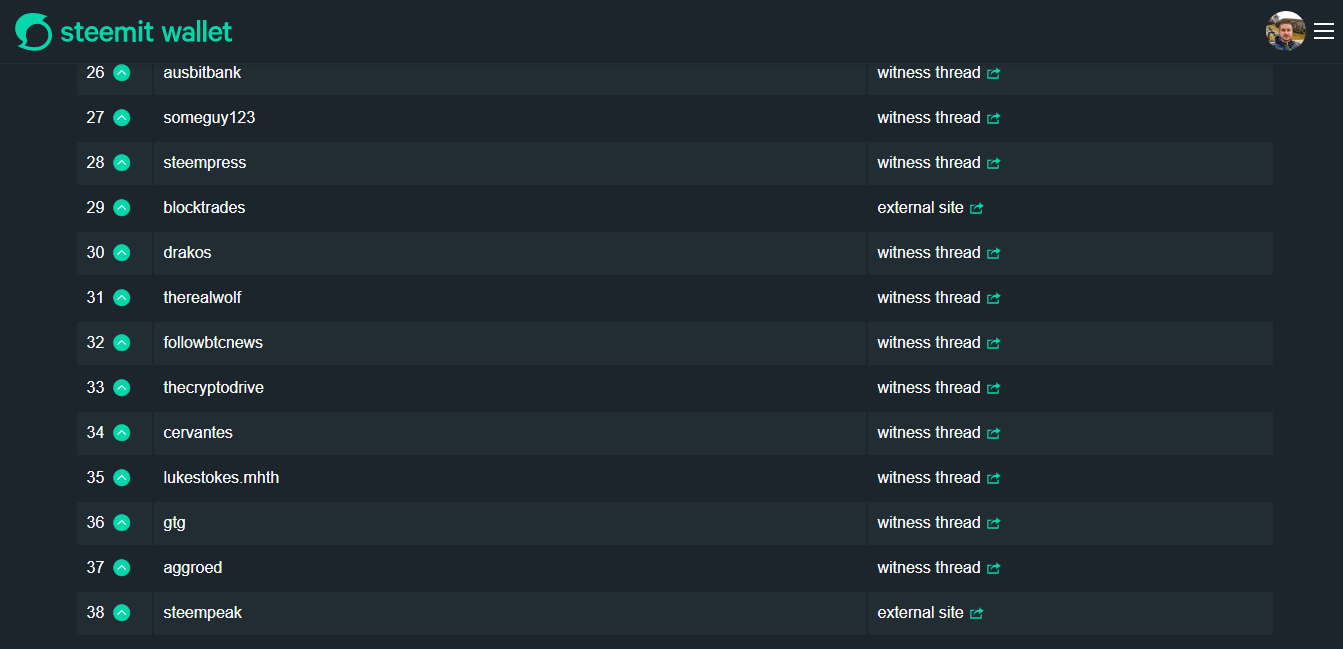1343x649 pixels.
Task: Vote for gtg using upvote circle
Action: coord(122,523)
